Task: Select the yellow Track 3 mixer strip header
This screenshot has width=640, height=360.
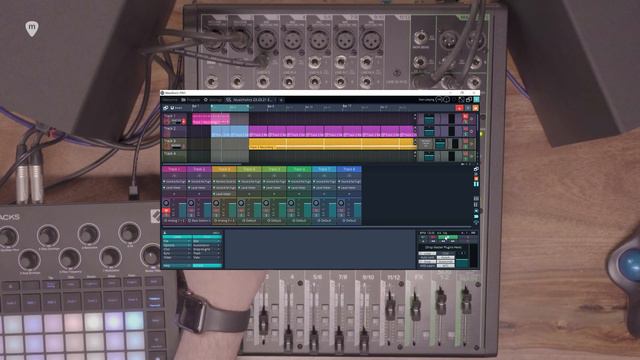Action: [224, 169]
